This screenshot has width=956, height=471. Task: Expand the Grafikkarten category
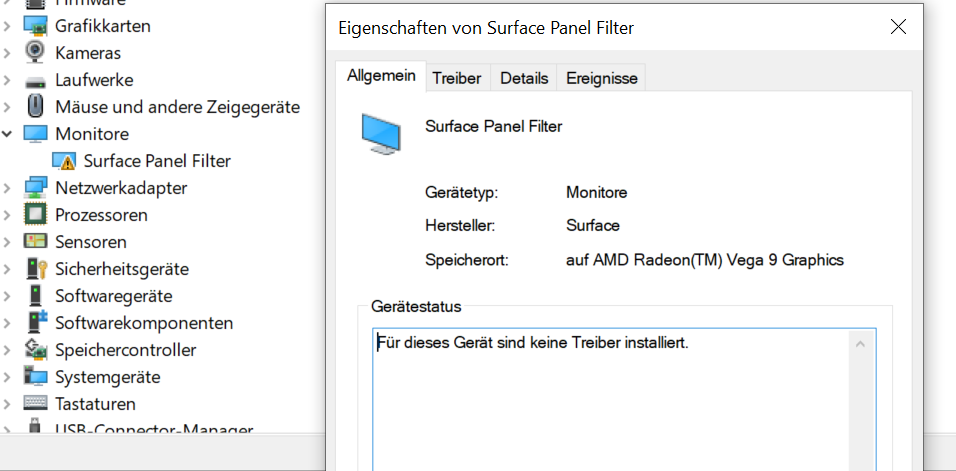pyautogui.click(x=7, y=26)
